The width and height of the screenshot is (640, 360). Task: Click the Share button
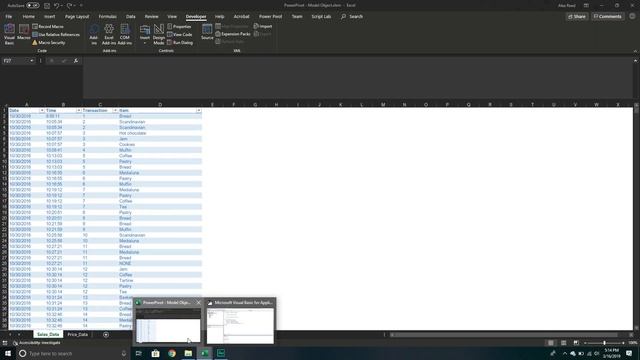point(576,16)
